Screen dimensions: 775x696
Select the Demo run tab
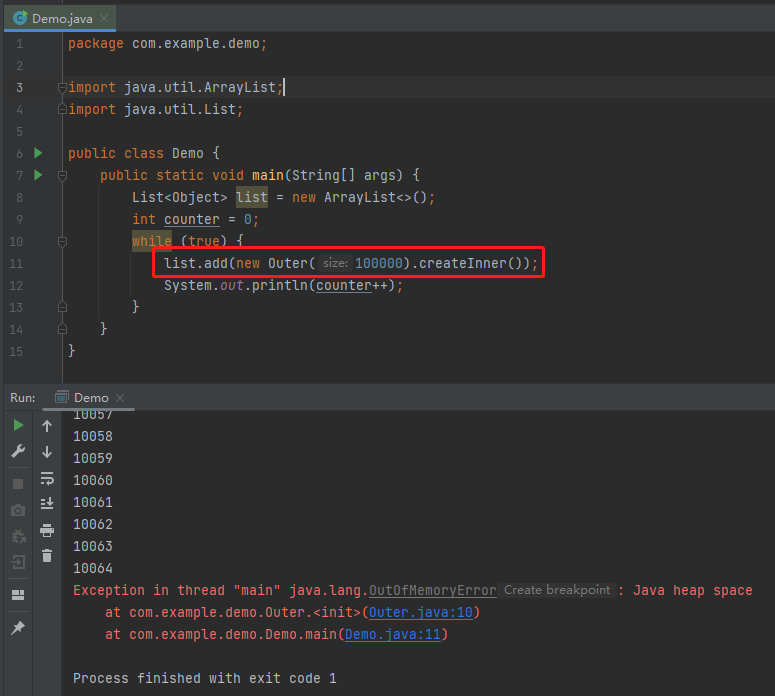pyautogui.click(x=89, y=397)
